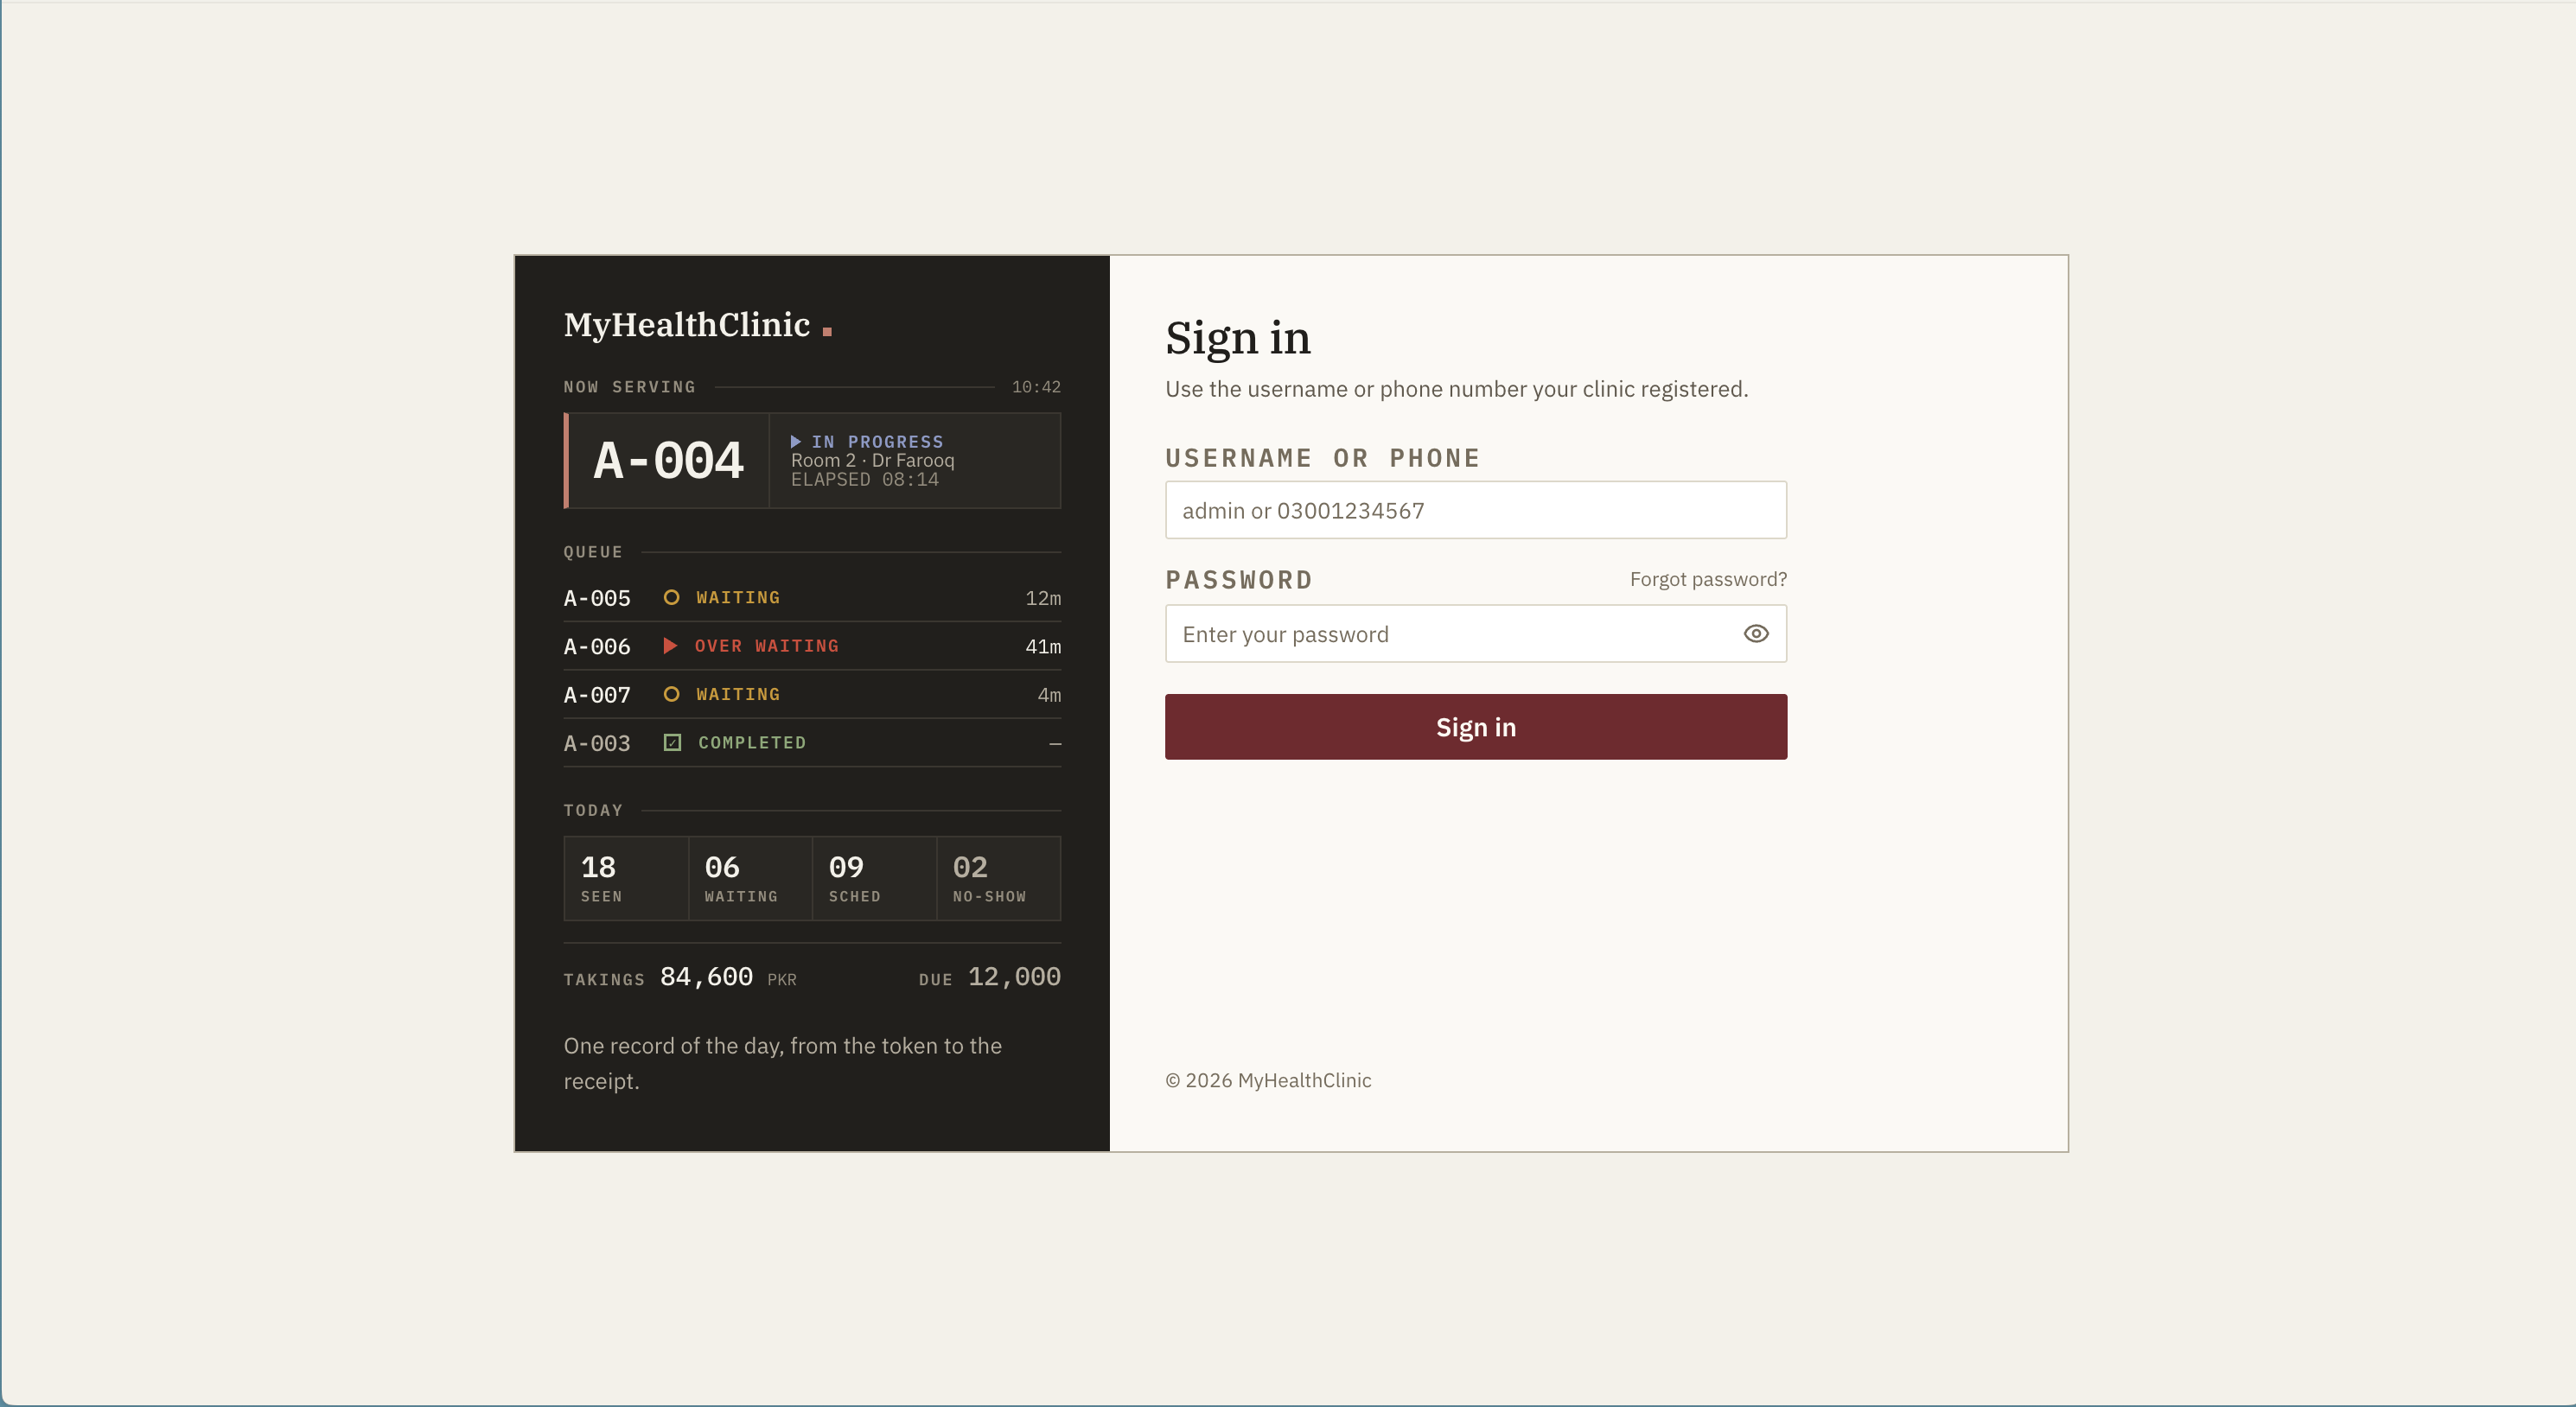
Task: Click the A-006 over waiting red triangle
Action: 670,645
